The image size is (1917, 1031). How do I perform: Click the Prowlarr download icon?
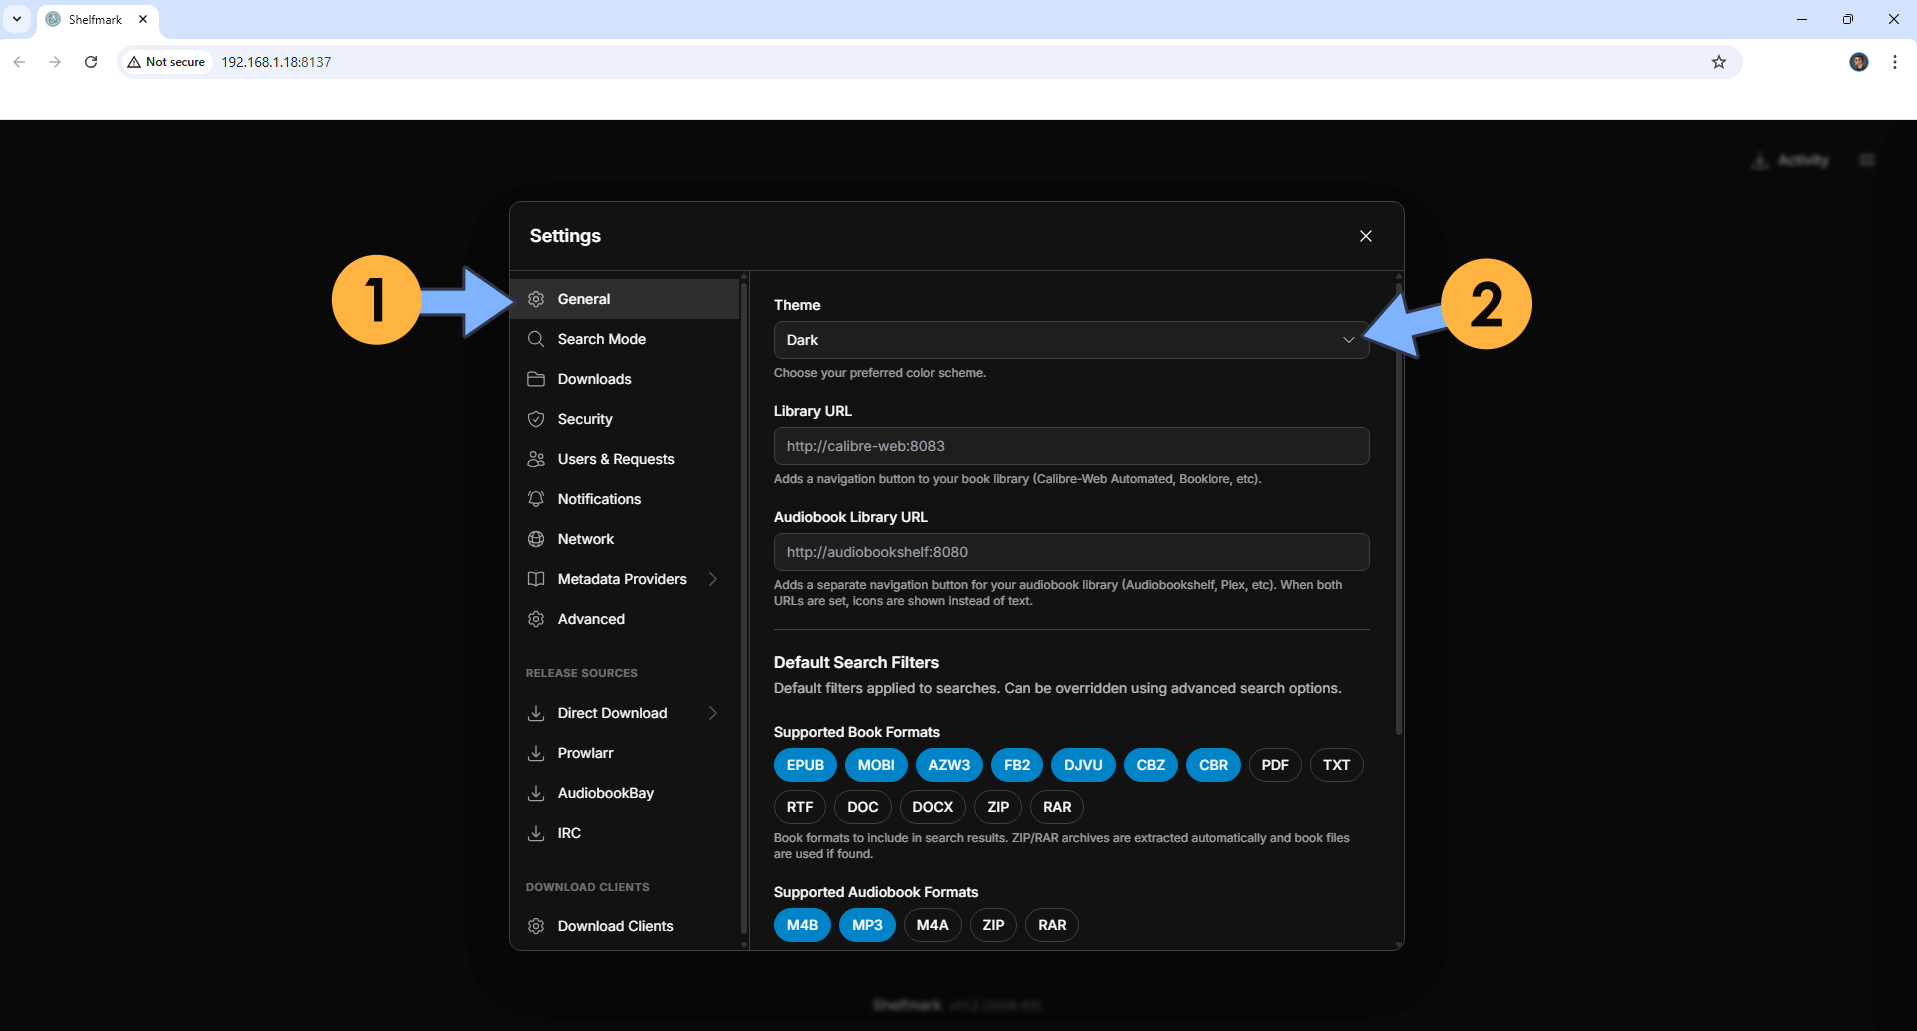pyautogui.click(x=536, y=753)
